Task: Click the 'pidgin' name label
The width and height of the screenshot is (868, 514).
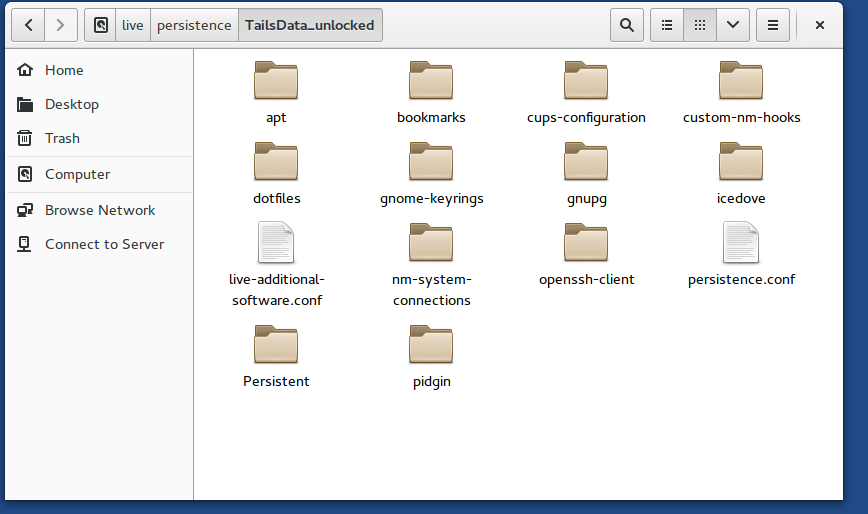Action: [432, 382]
